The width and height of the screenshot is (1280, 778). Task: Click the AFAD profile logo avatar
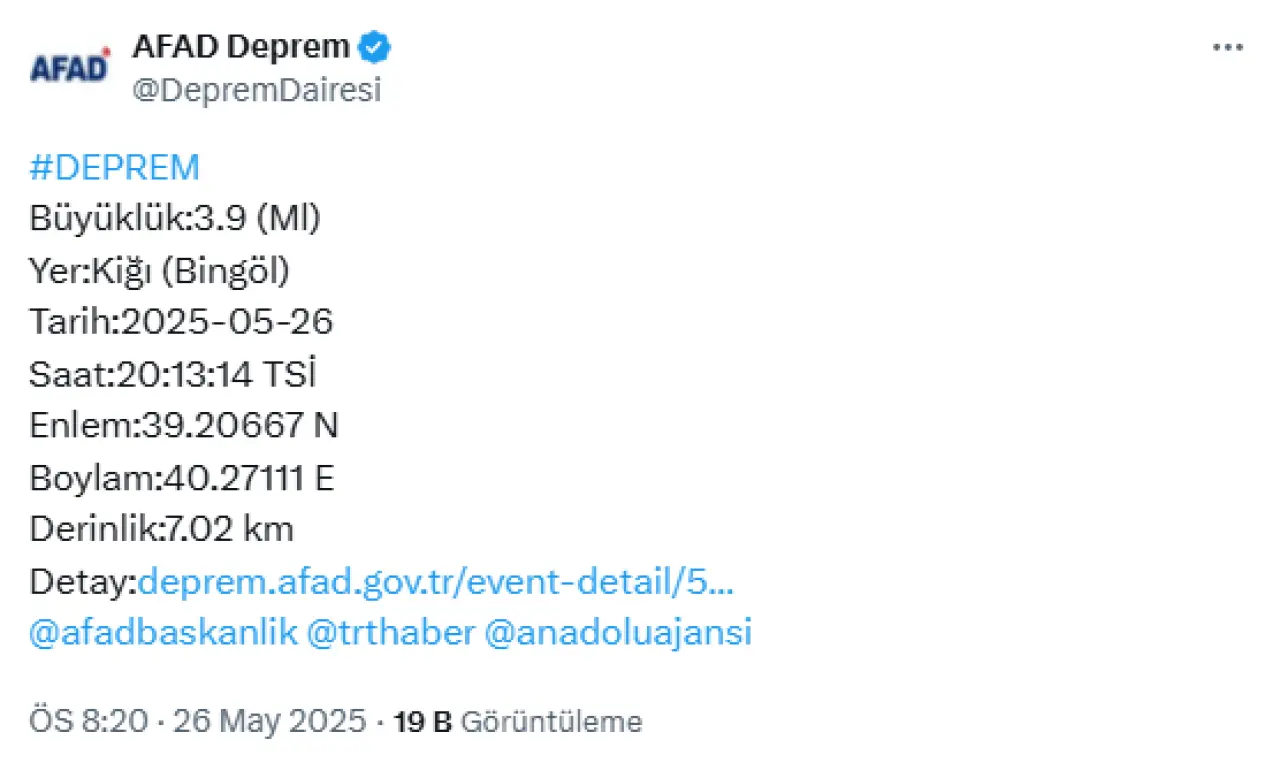pos(70,68)
